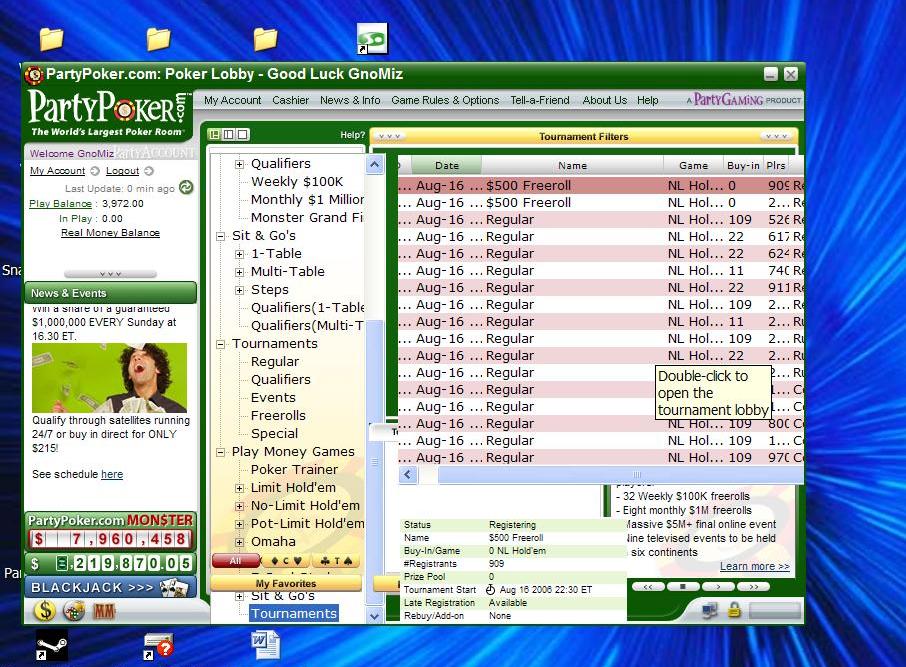Select the red All filter button
This screenshot has width=906, height=667.
pos(236,561)
